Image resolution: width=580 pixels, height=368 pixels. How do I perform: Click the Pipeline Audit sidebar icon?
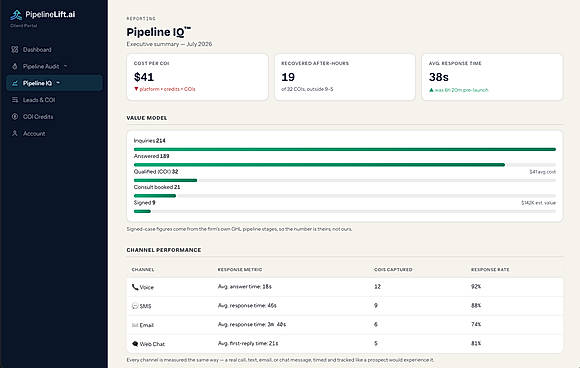tap(15, 66)
